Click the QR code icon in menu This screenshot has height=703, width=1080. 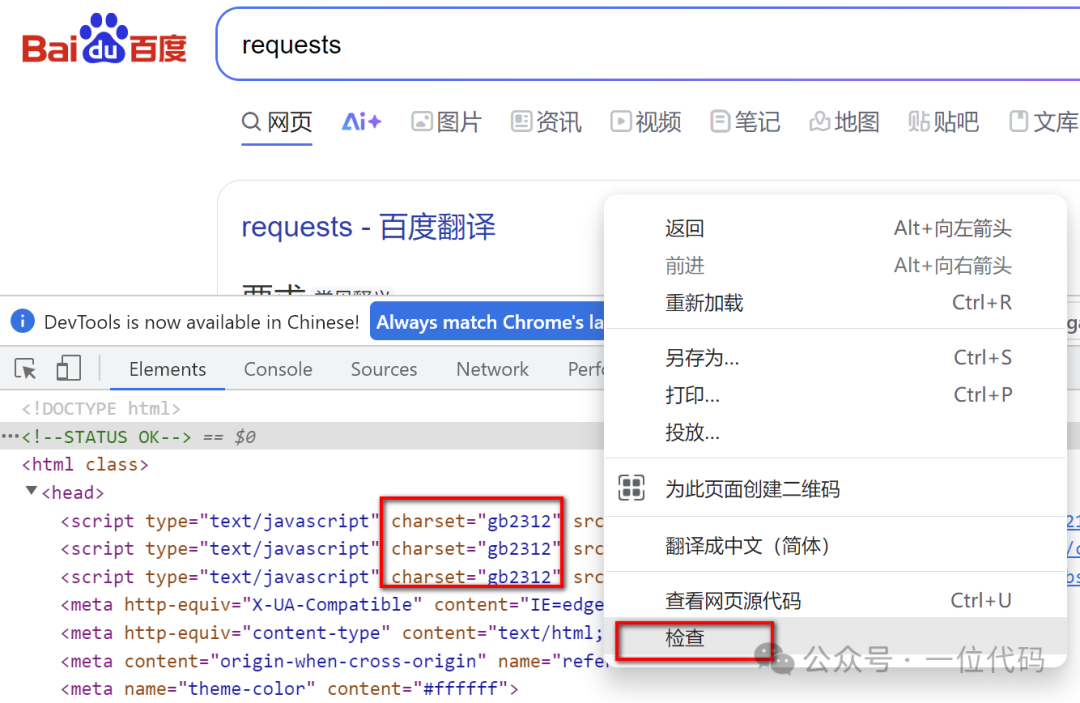632,487
